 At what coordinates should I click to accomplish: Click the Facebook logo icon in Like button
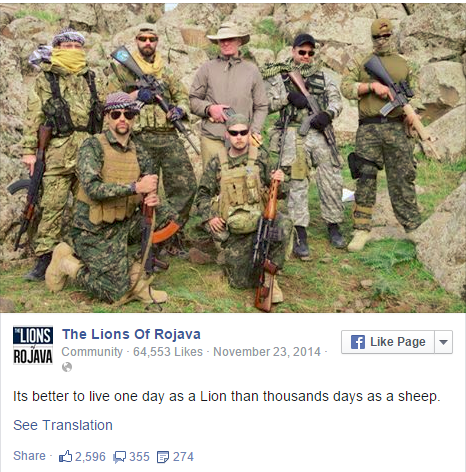click(x=358, y=342)
